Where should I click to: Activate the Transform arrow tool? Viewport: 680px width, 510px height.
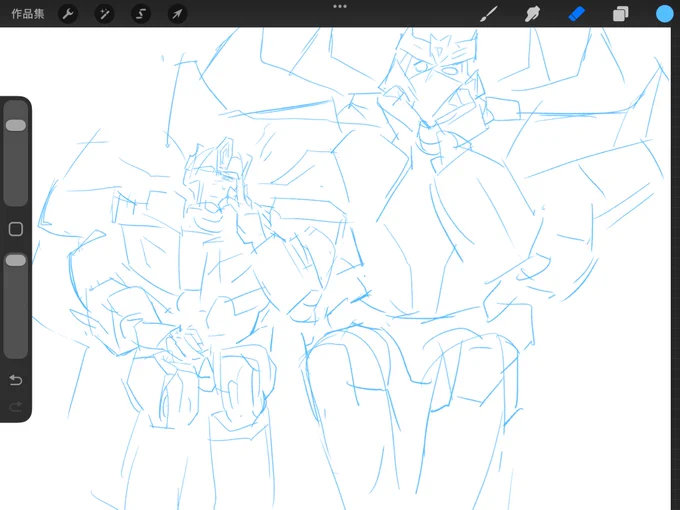(x=177, y=14)
